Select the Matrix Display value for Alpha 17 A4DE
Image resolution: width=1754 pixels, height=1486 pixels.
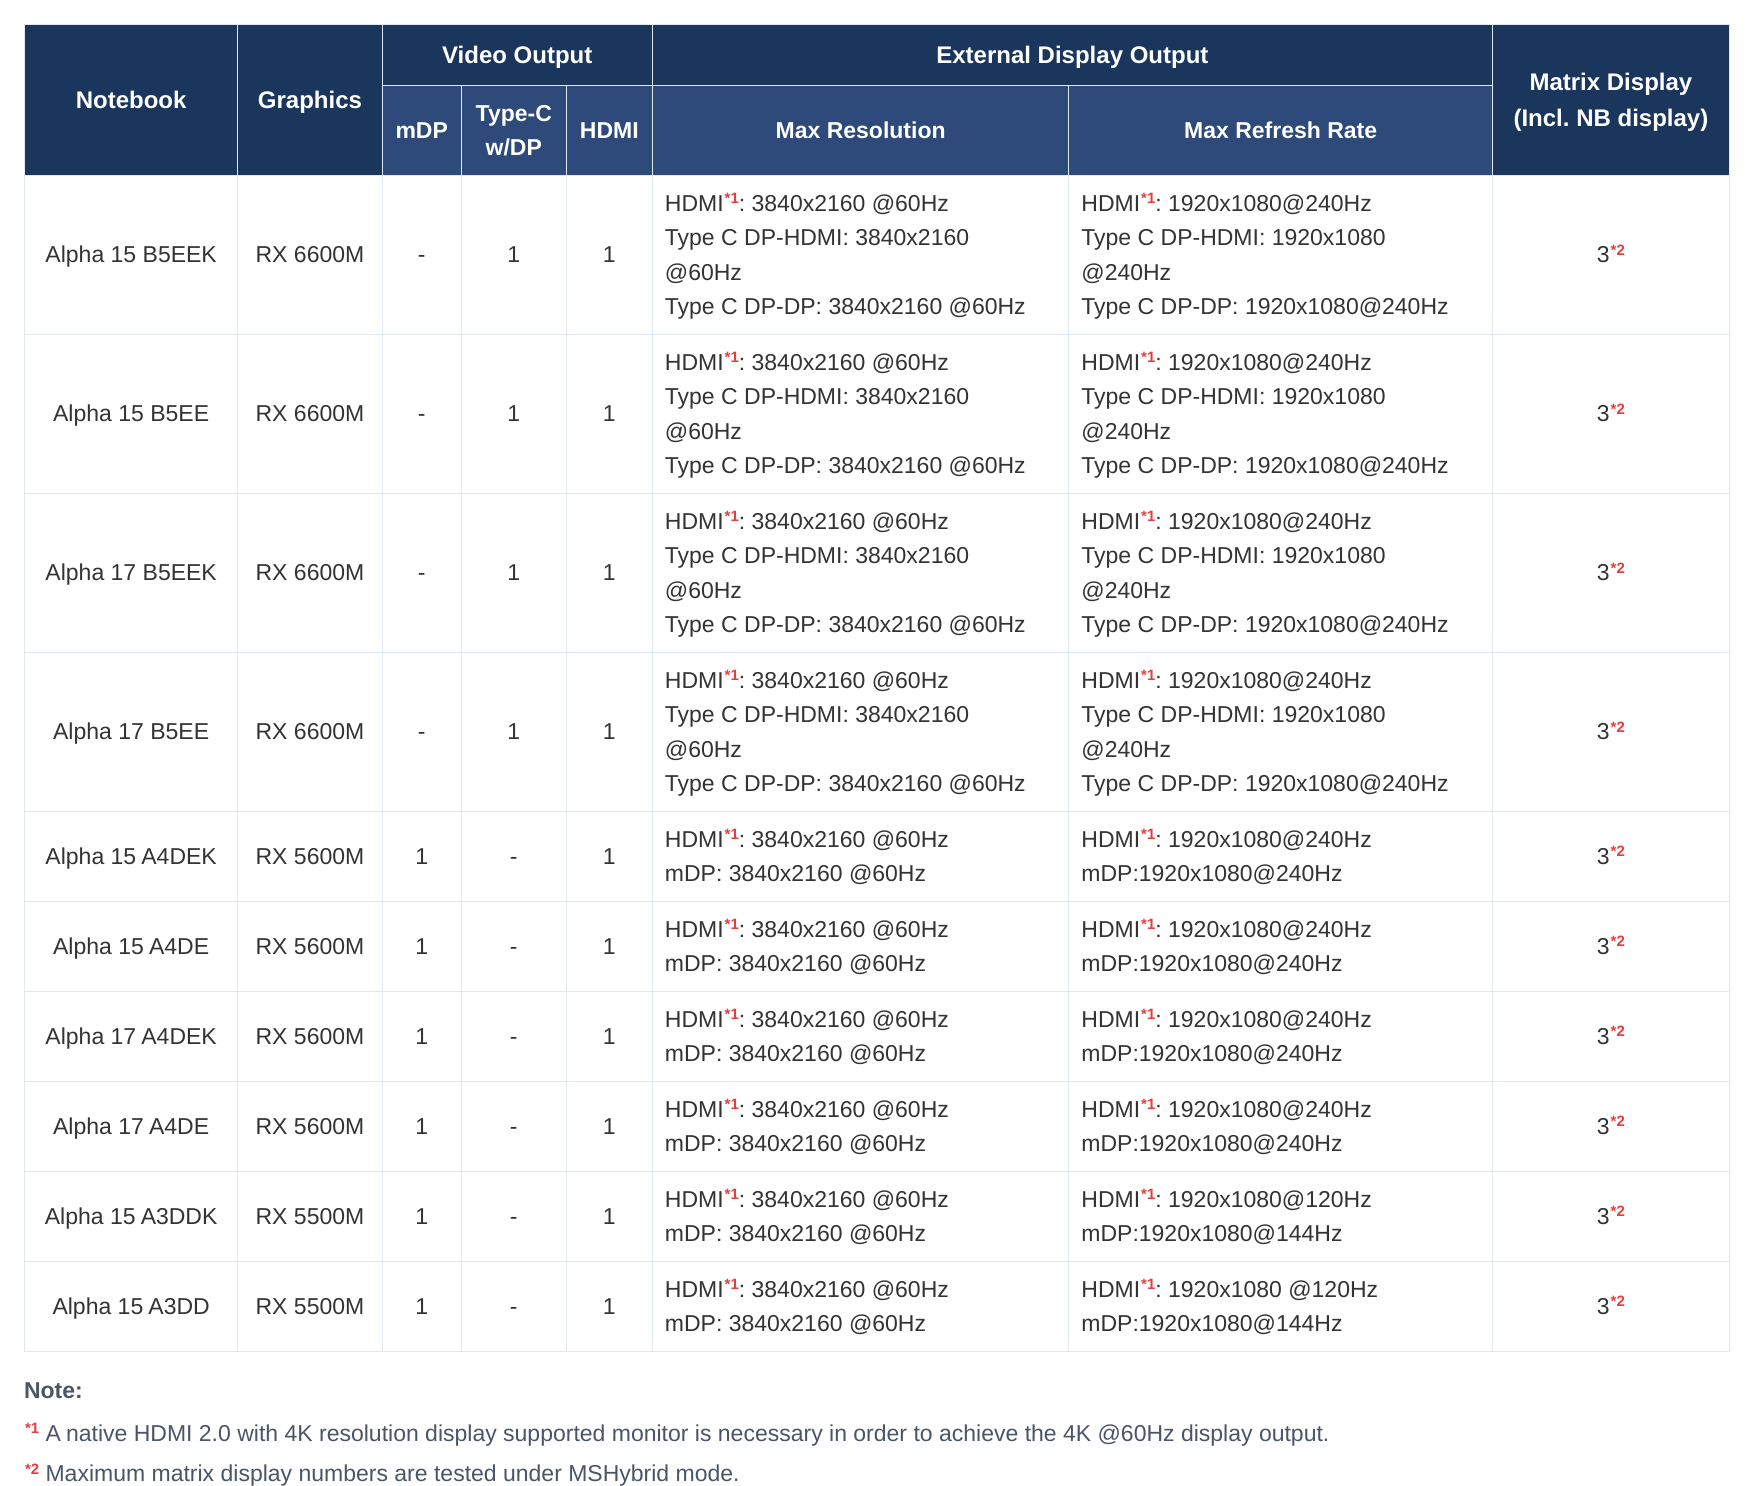1610,1126
